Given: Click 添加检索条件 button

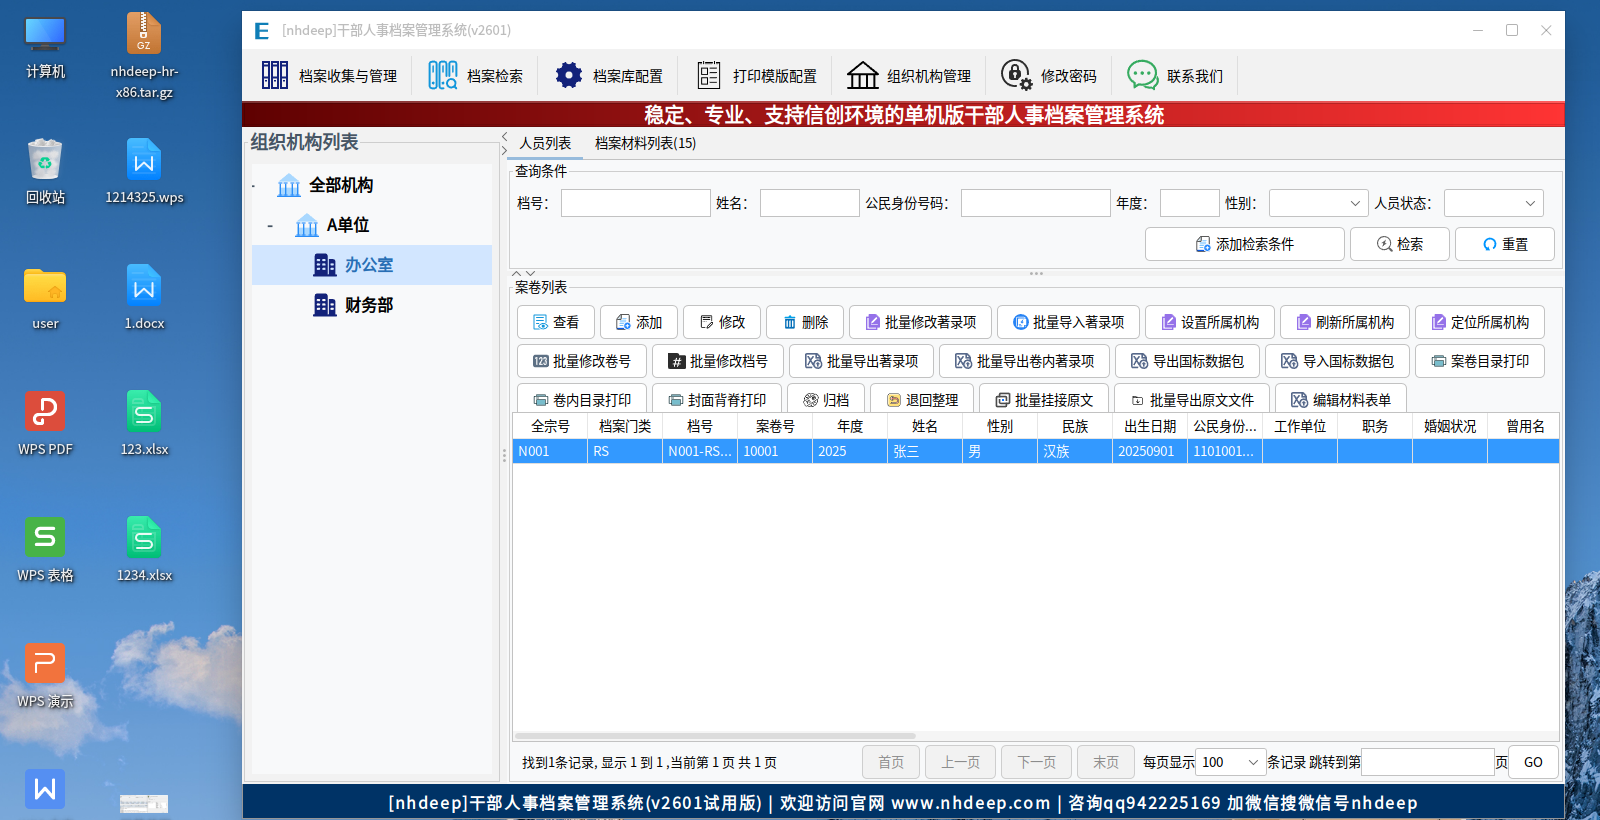Looking at the screenshot, I should pos(1245,244).
